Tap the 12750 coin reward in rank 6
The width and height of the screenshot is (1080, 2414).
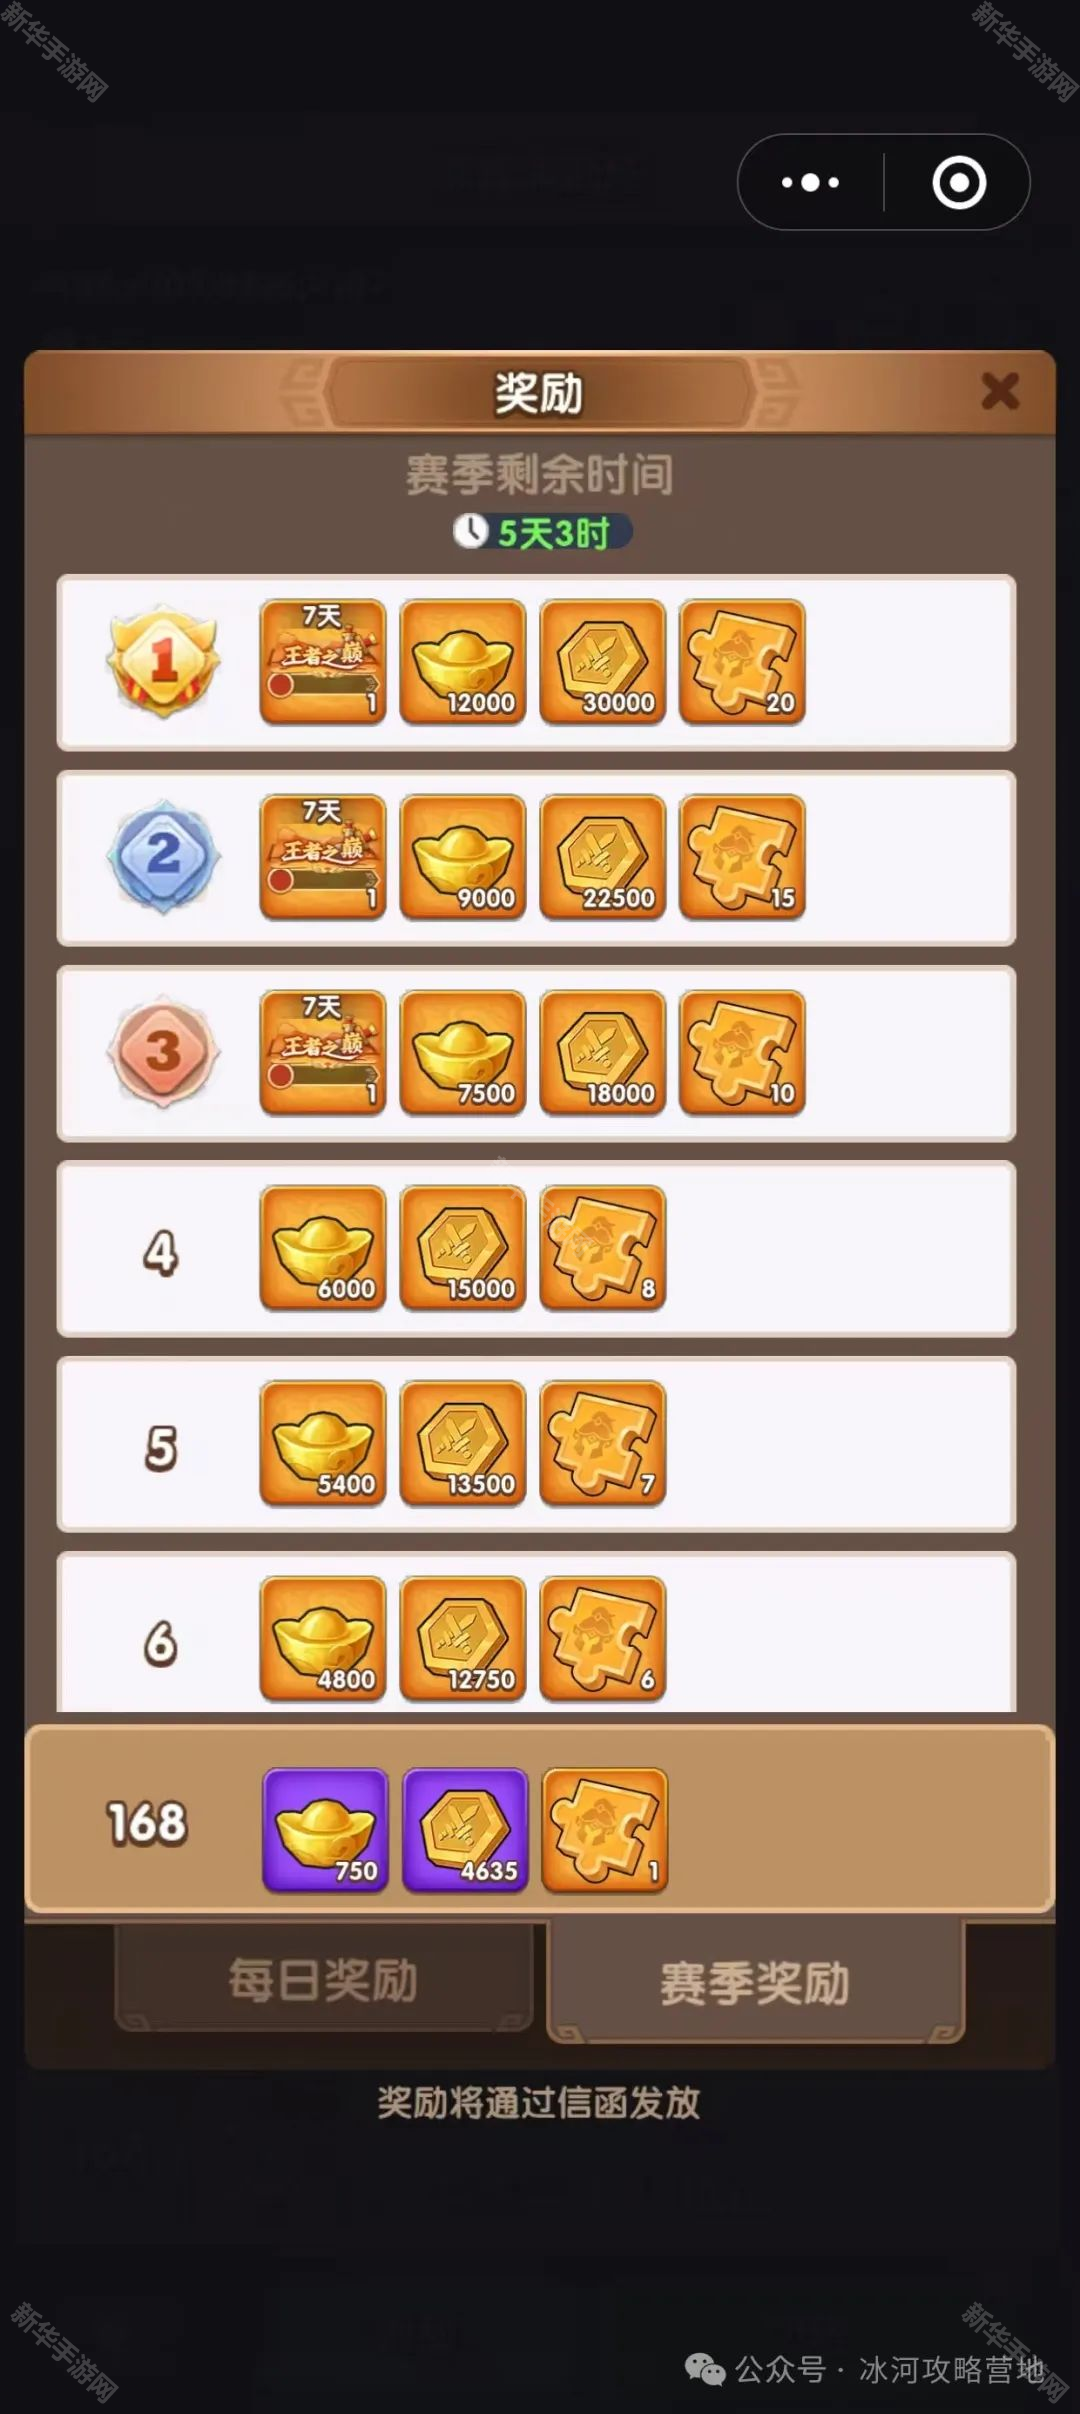click(463, 1638)
